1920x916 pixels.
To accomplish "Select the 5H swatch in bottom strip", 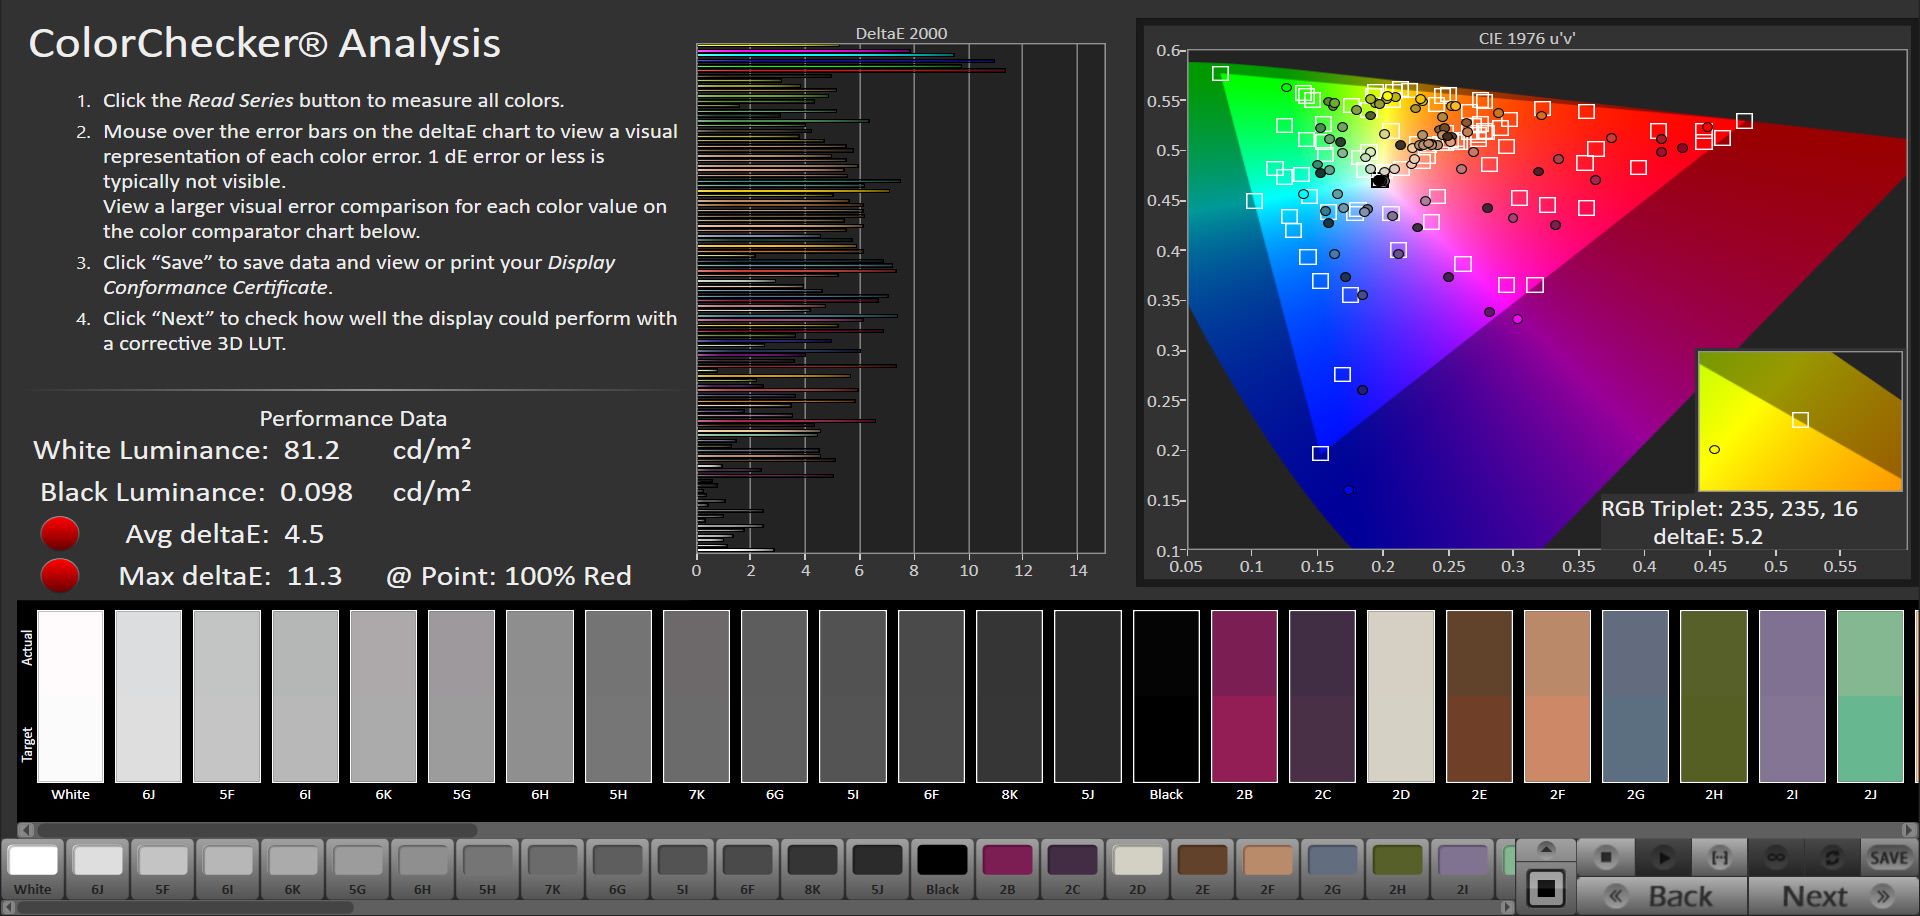I will pos(488,869).
